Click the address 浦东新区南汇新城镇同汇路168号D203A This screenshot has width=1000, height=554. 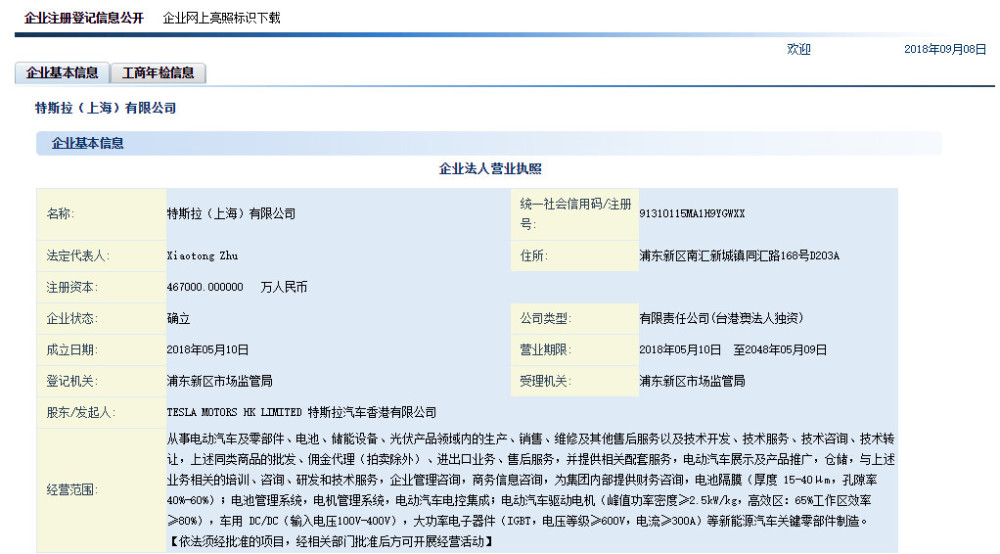739,256
